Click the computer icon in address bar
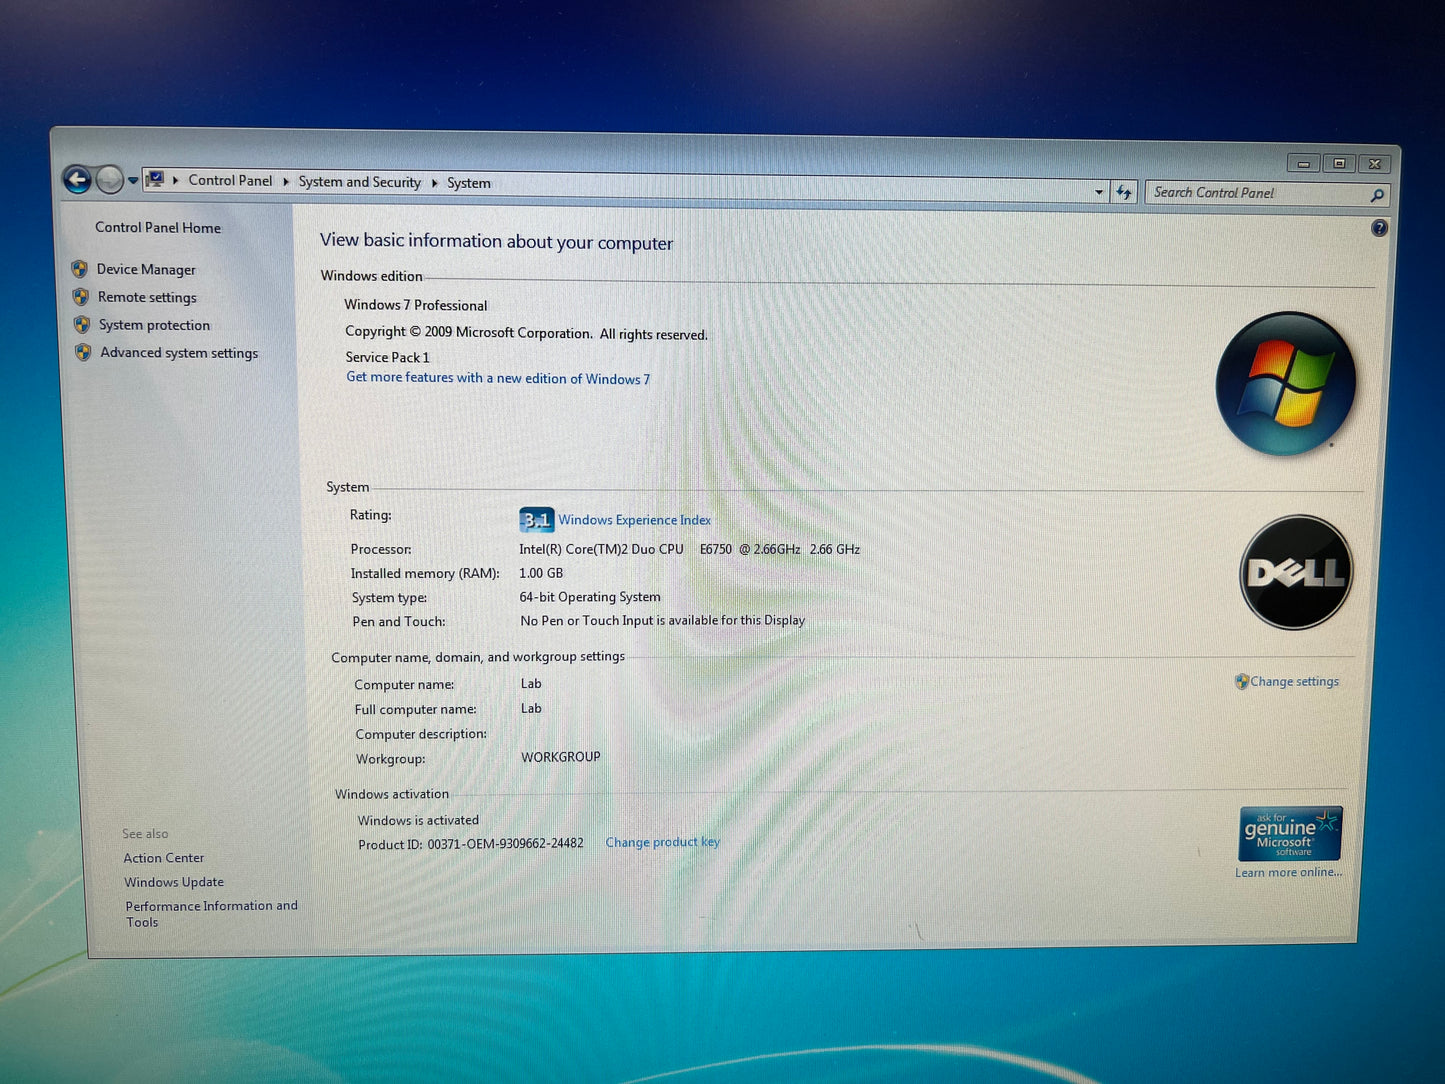This screenshot has height=1084, width=1445. 155,180
